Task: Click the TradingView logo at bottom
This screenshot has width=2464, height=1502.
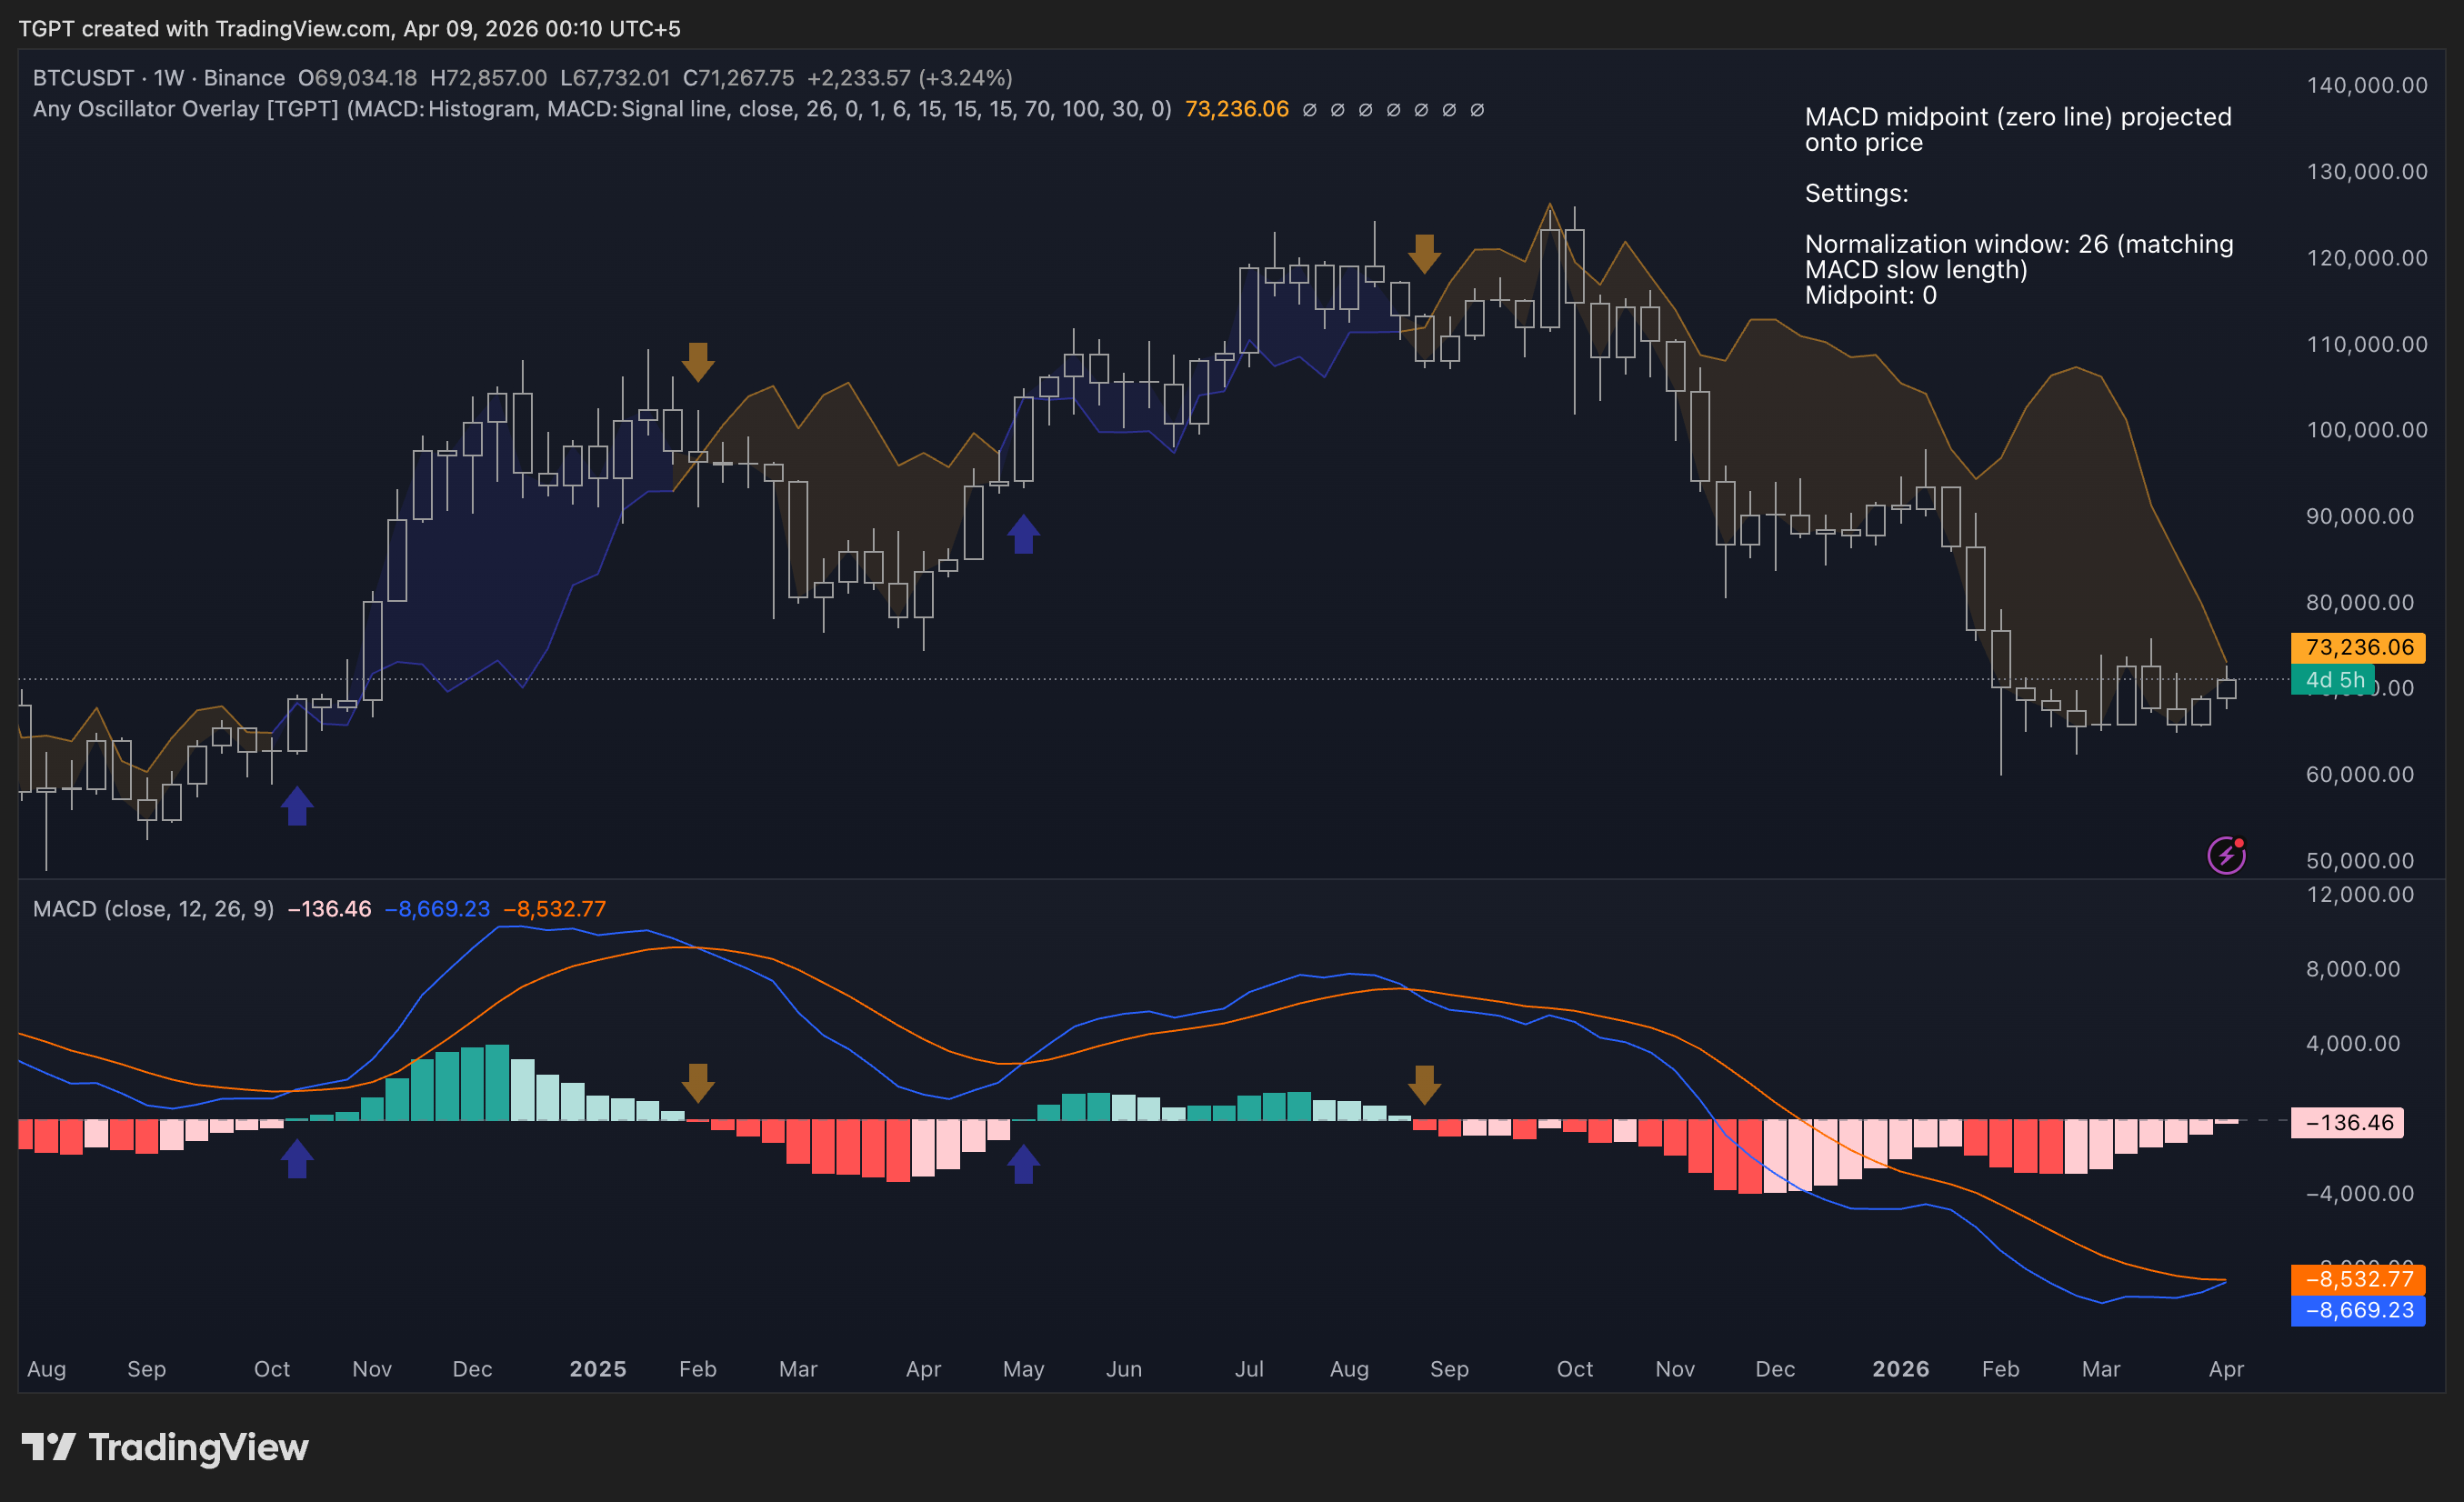Action: pos(165,1447)
